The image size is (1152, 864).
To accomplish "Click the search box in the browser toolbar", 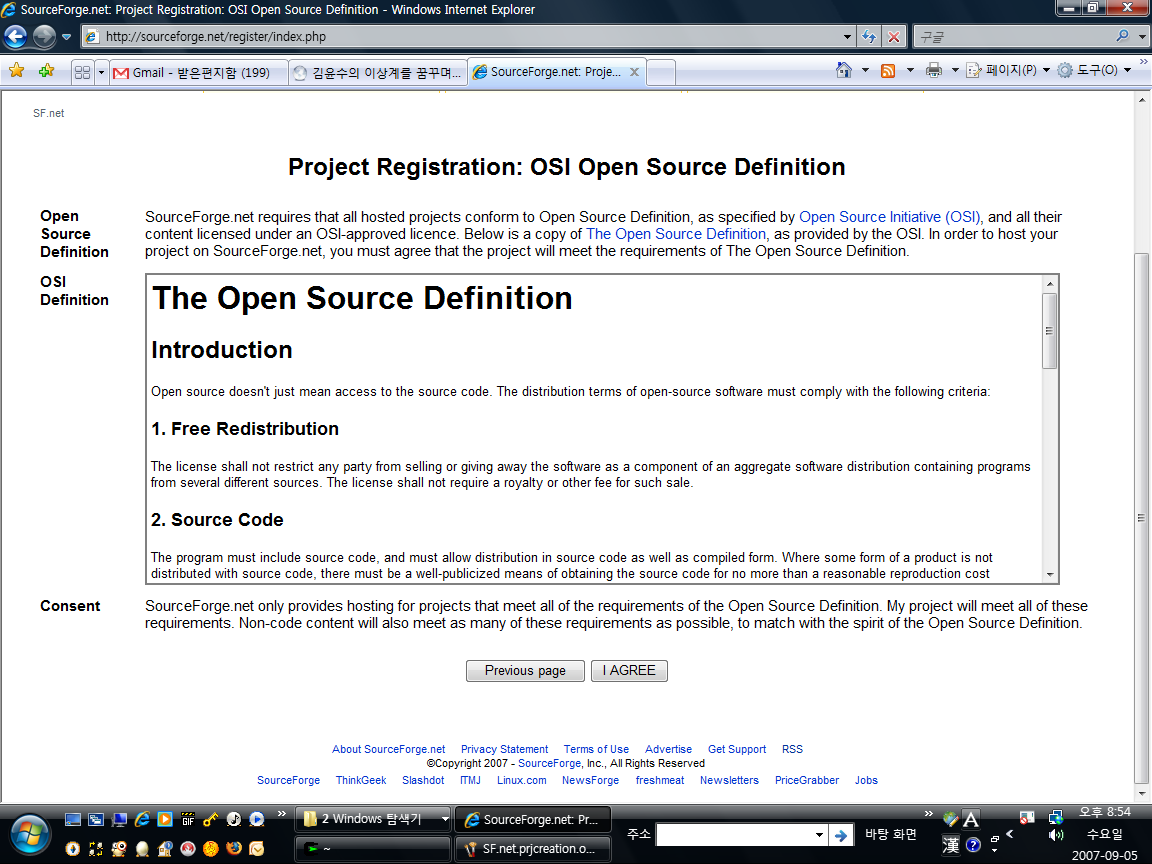I will click(x=1014, y=36).
